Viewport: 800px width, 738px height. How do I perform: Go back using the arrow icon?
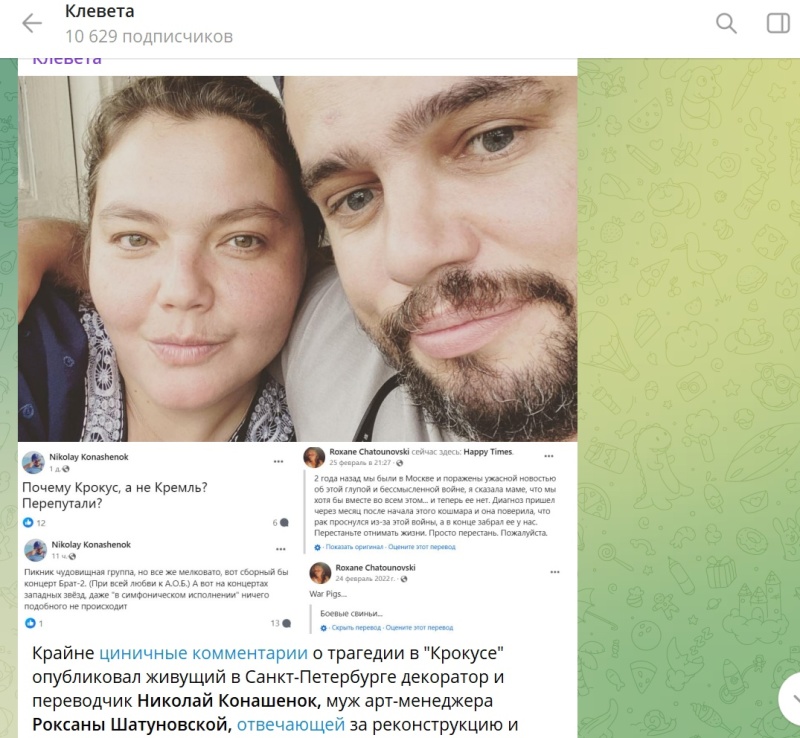[x=32, y=23]
